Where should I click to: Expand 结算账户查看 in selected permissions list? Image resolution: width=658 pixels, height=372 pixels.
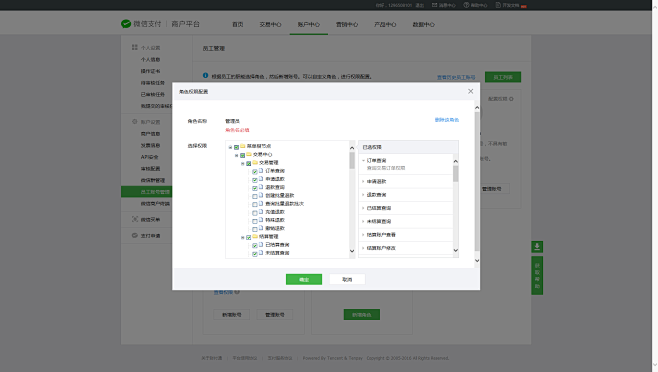[x=363, y=235]
